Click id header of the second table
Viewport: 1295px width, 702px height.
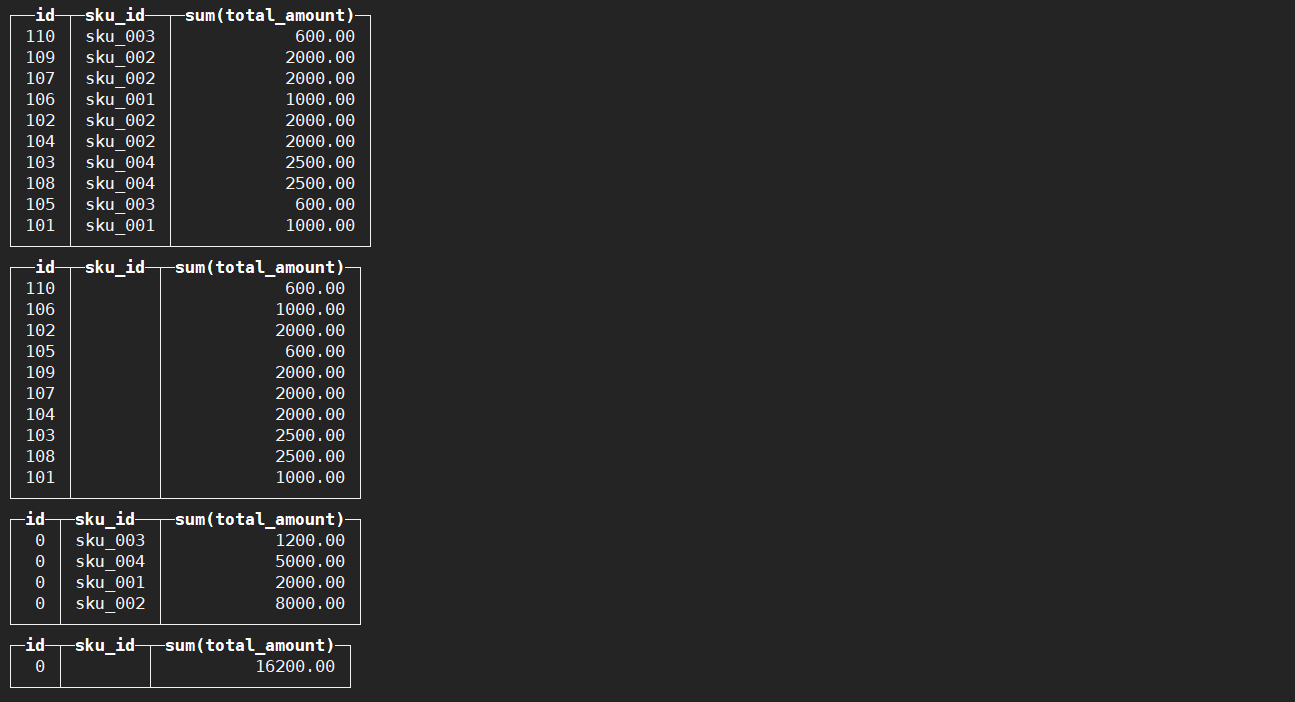coord(45,267)
